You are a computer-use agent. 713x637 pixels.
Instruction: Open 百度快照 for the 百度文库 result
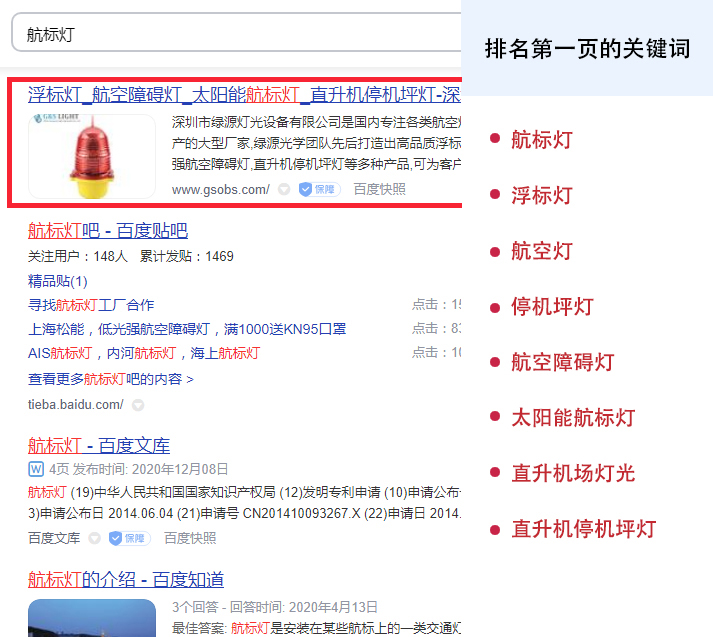[x=190, y=538]
